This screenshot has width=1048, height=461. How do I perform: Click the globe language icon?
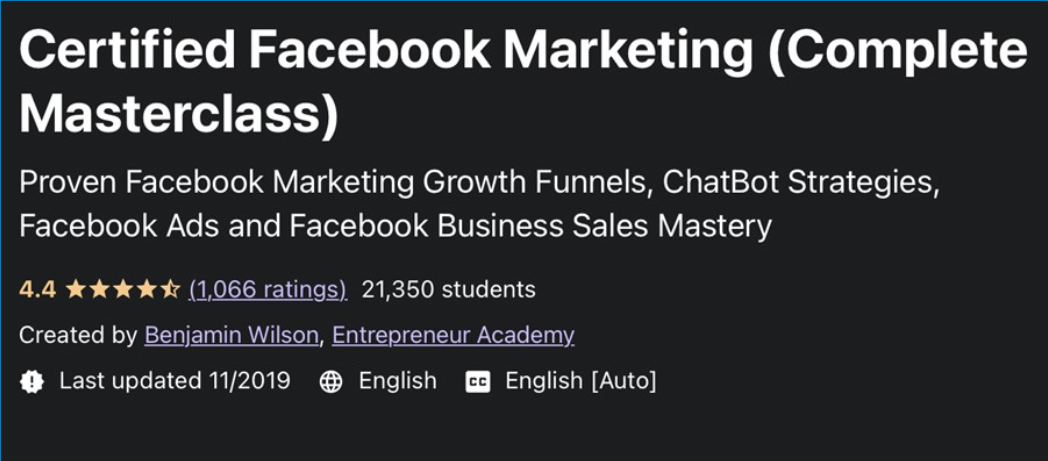(x=331, y=381)
